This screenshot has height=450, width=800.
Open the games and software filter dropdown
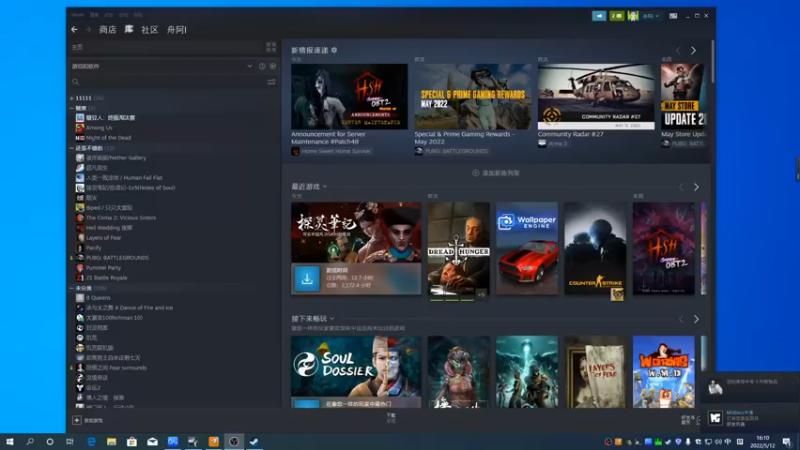coord(161,66)
